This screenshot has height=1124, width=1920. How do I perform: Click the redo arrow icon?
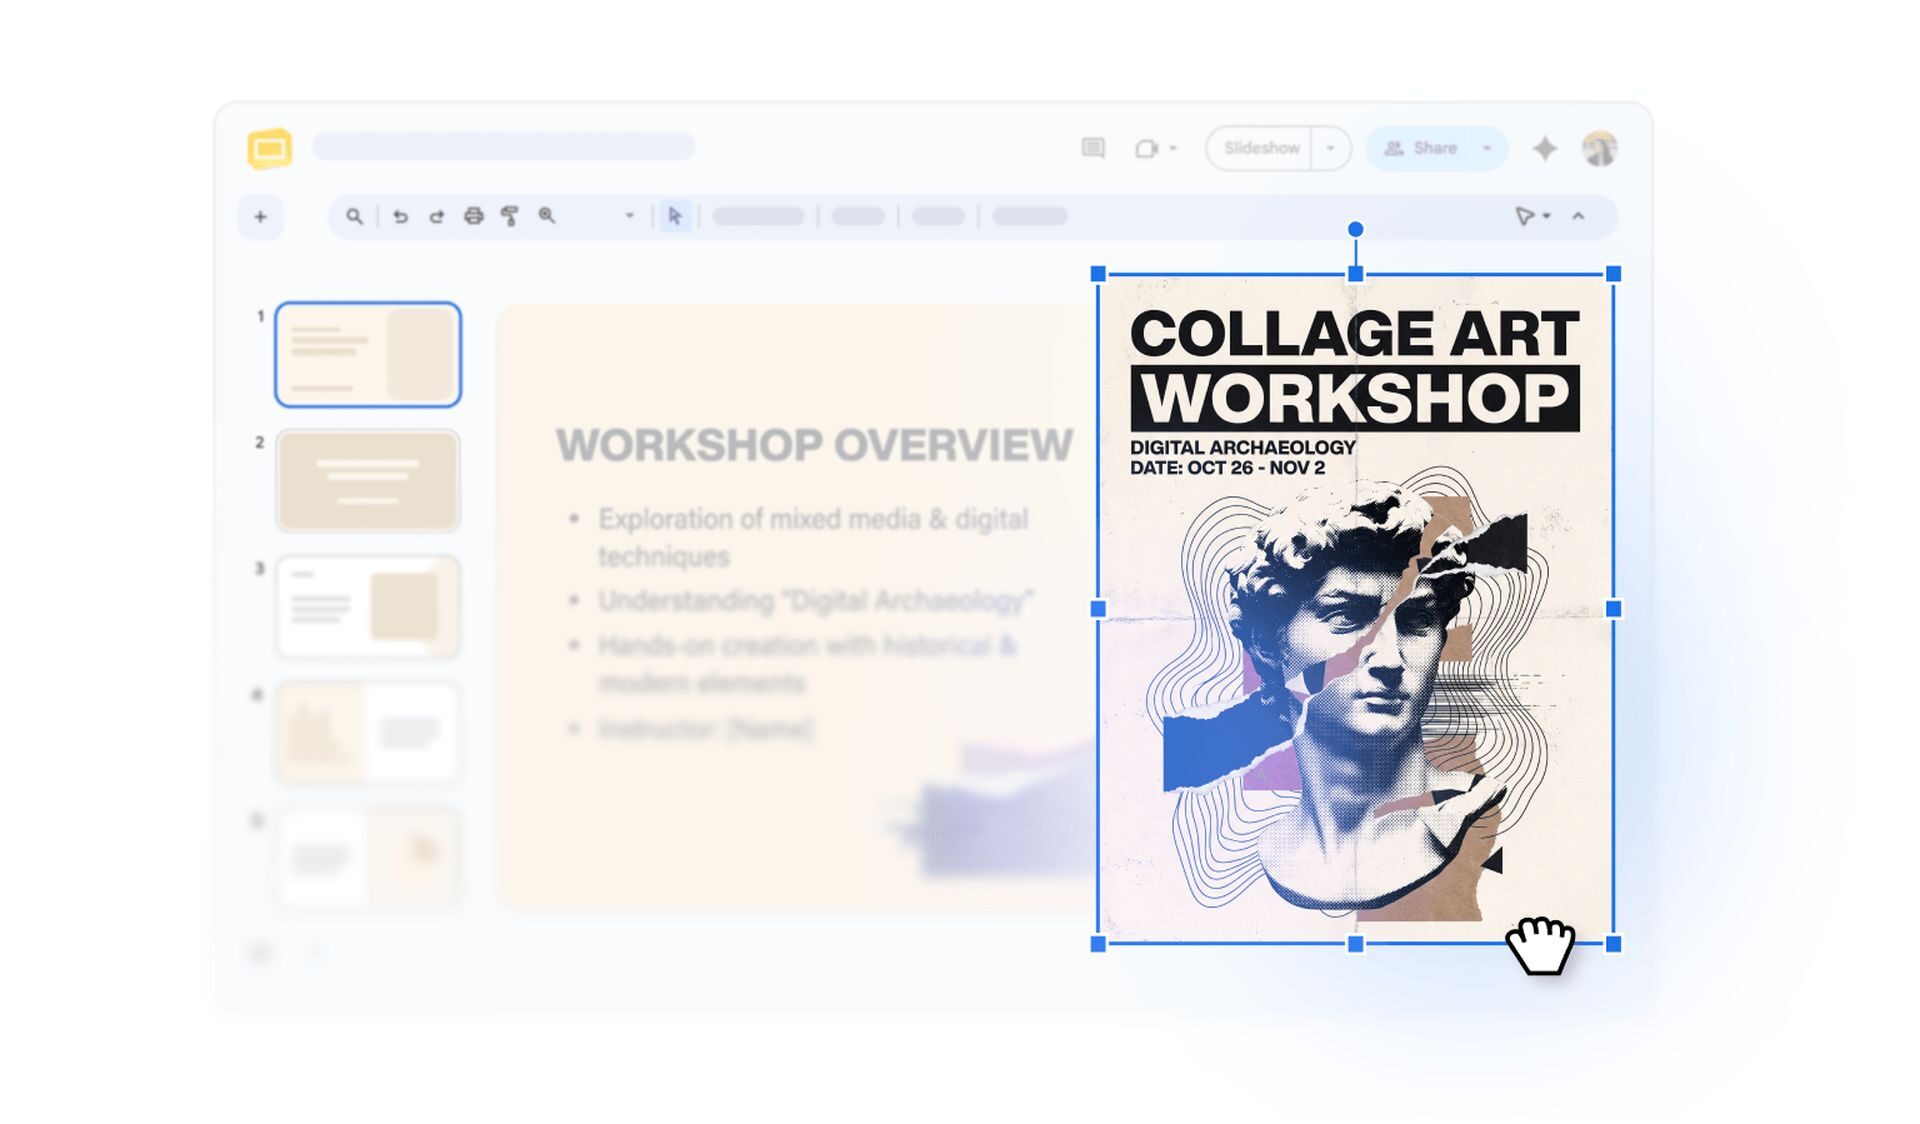tap(436, 216)
